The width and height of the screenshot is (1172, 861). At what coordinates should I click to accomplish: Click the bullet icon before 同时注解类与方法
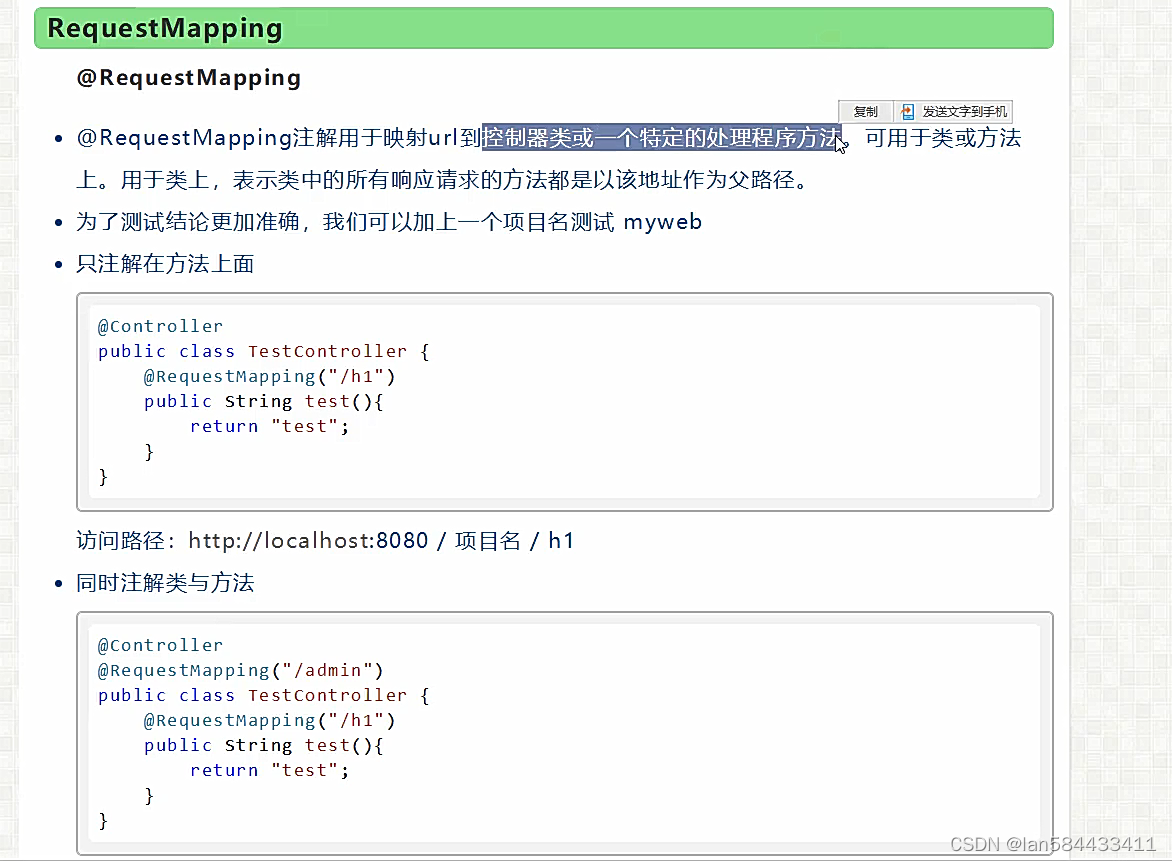(x=60, y=583)
